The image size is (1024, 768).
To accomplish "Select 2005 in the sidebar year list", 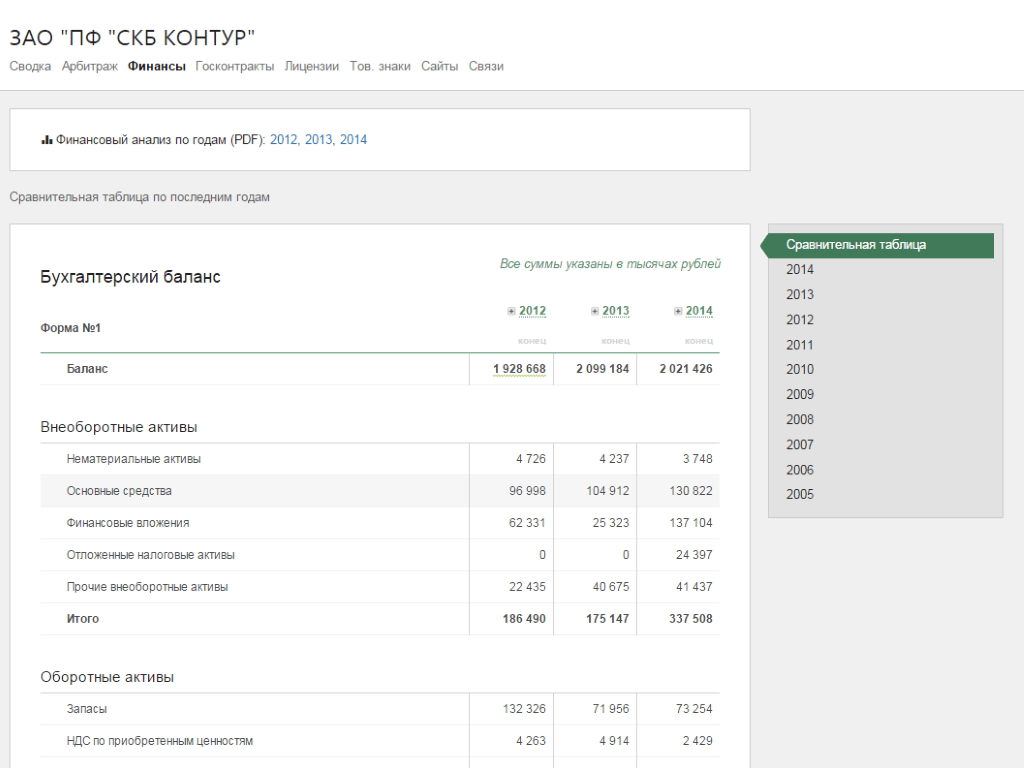I will 800,494.
